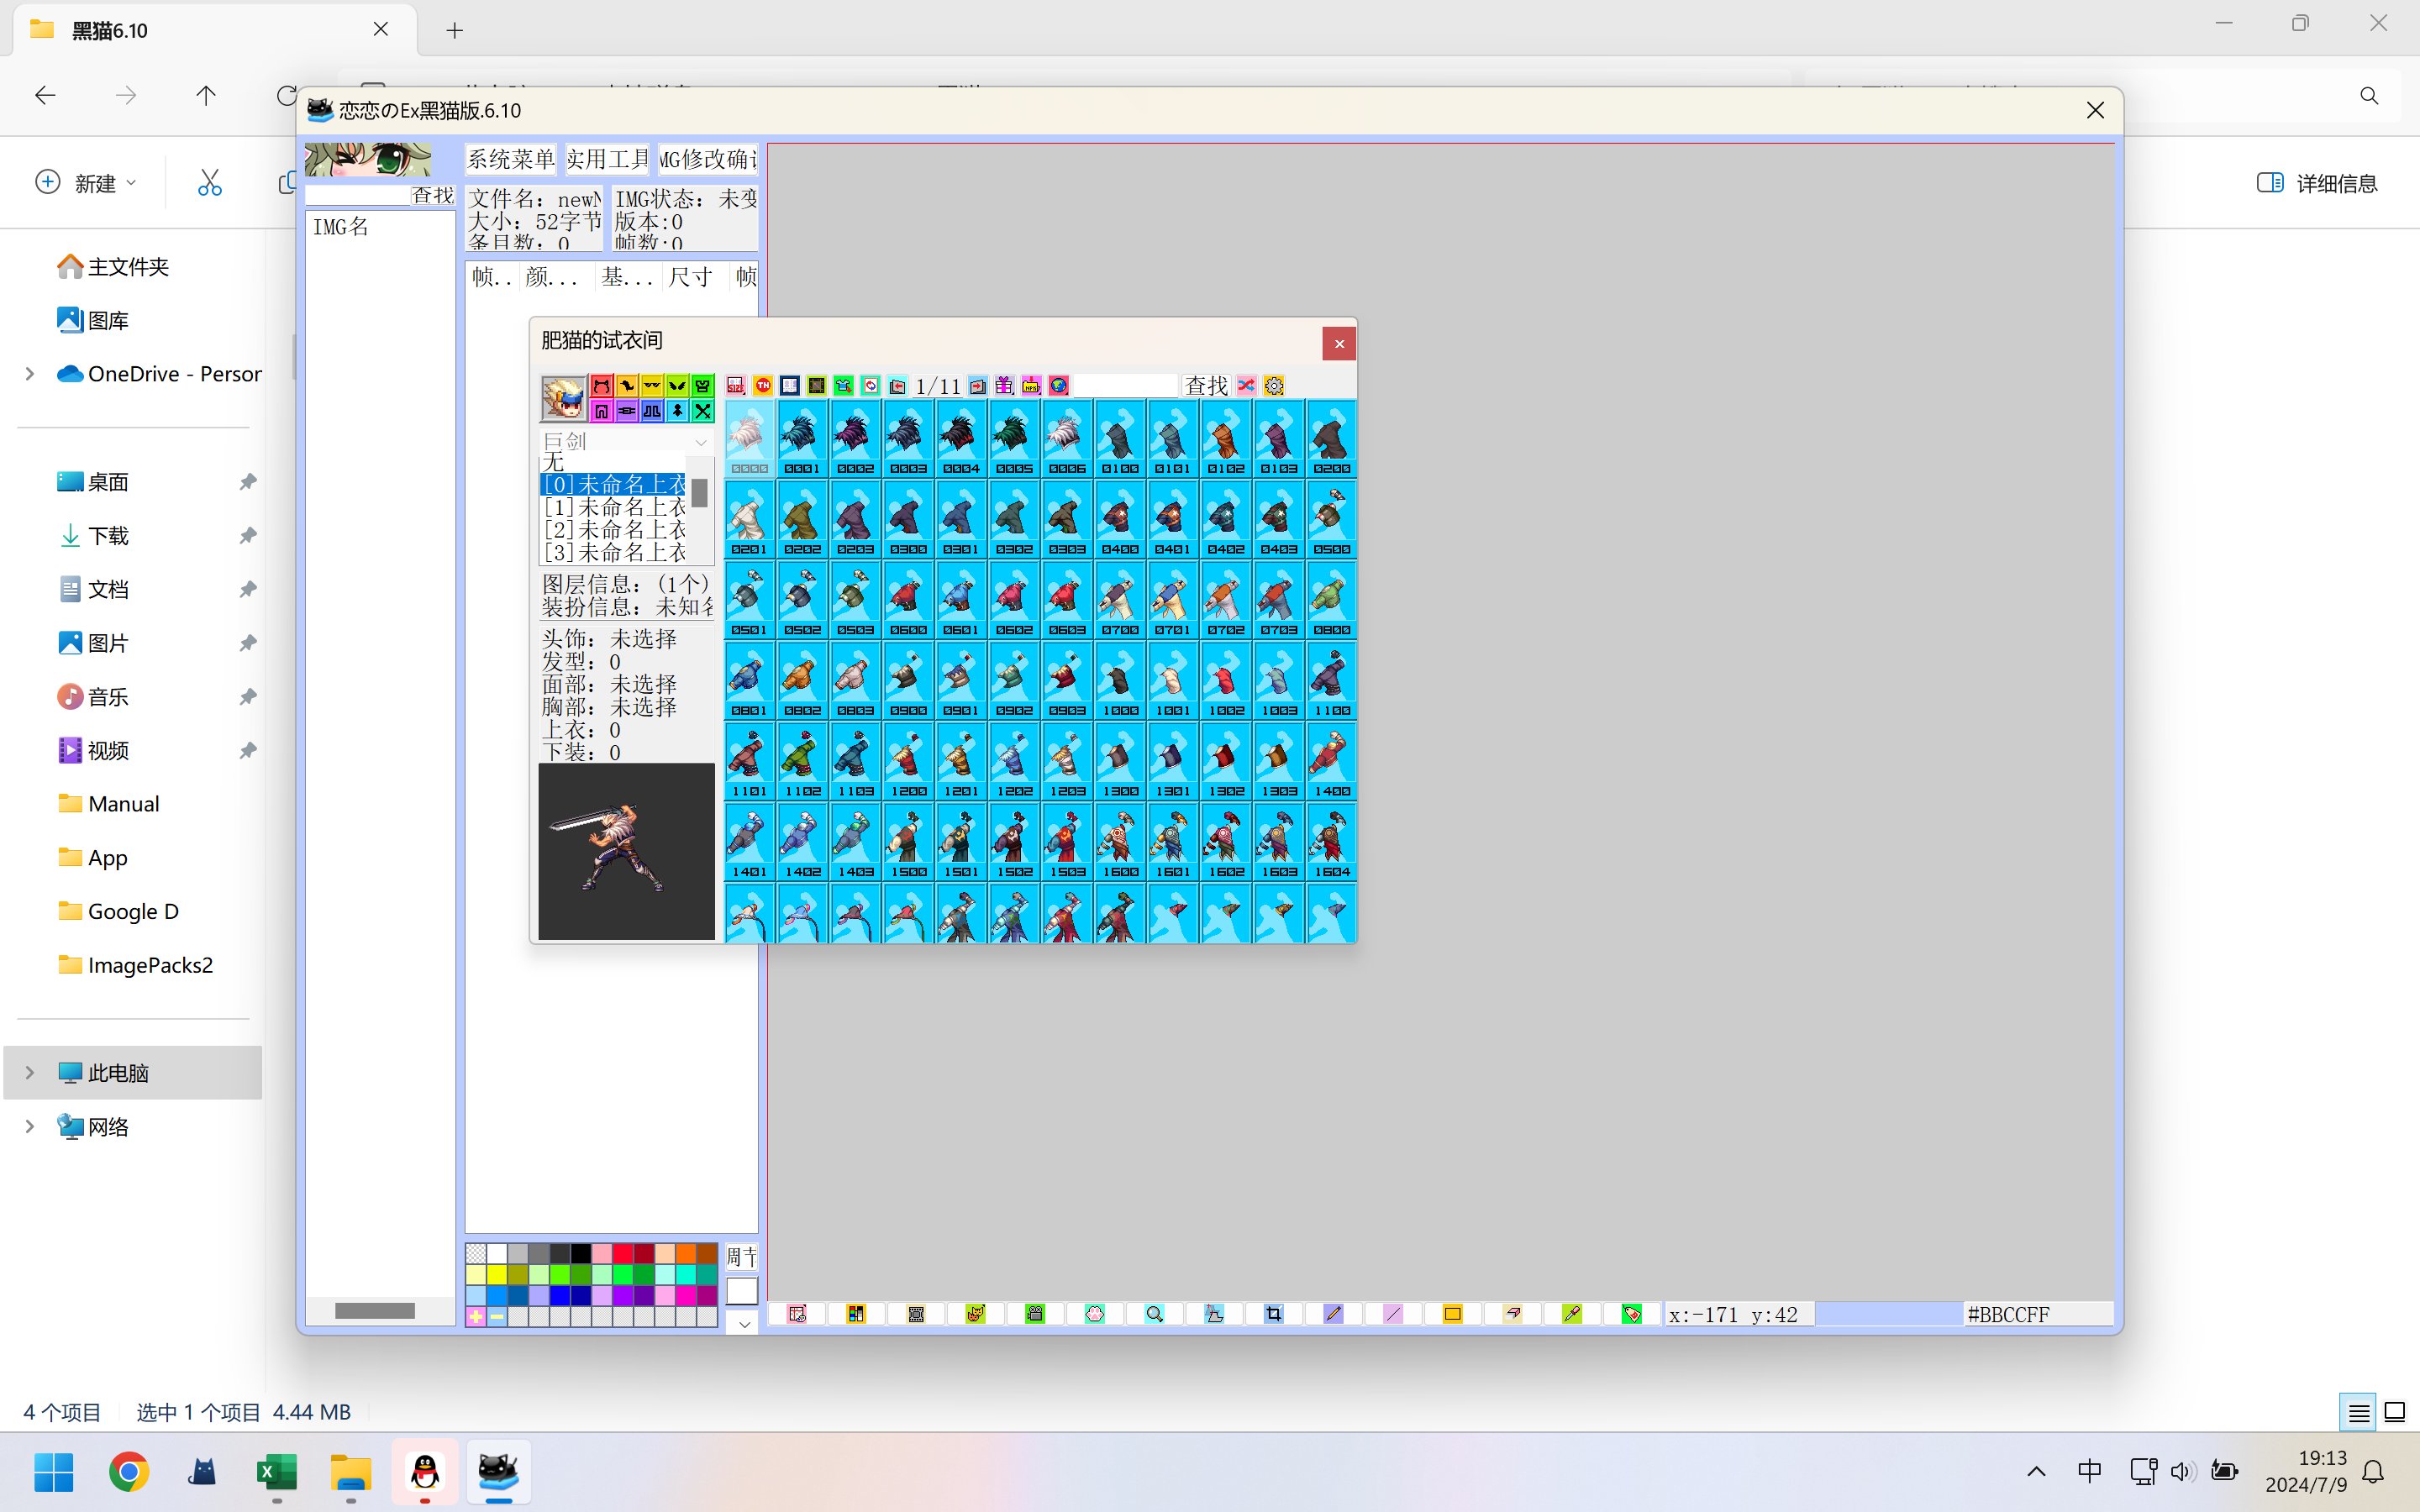Go to previous page of fitting room items
The width and height of the screenshot is (2420, 1512).
[x=898, y=386]
